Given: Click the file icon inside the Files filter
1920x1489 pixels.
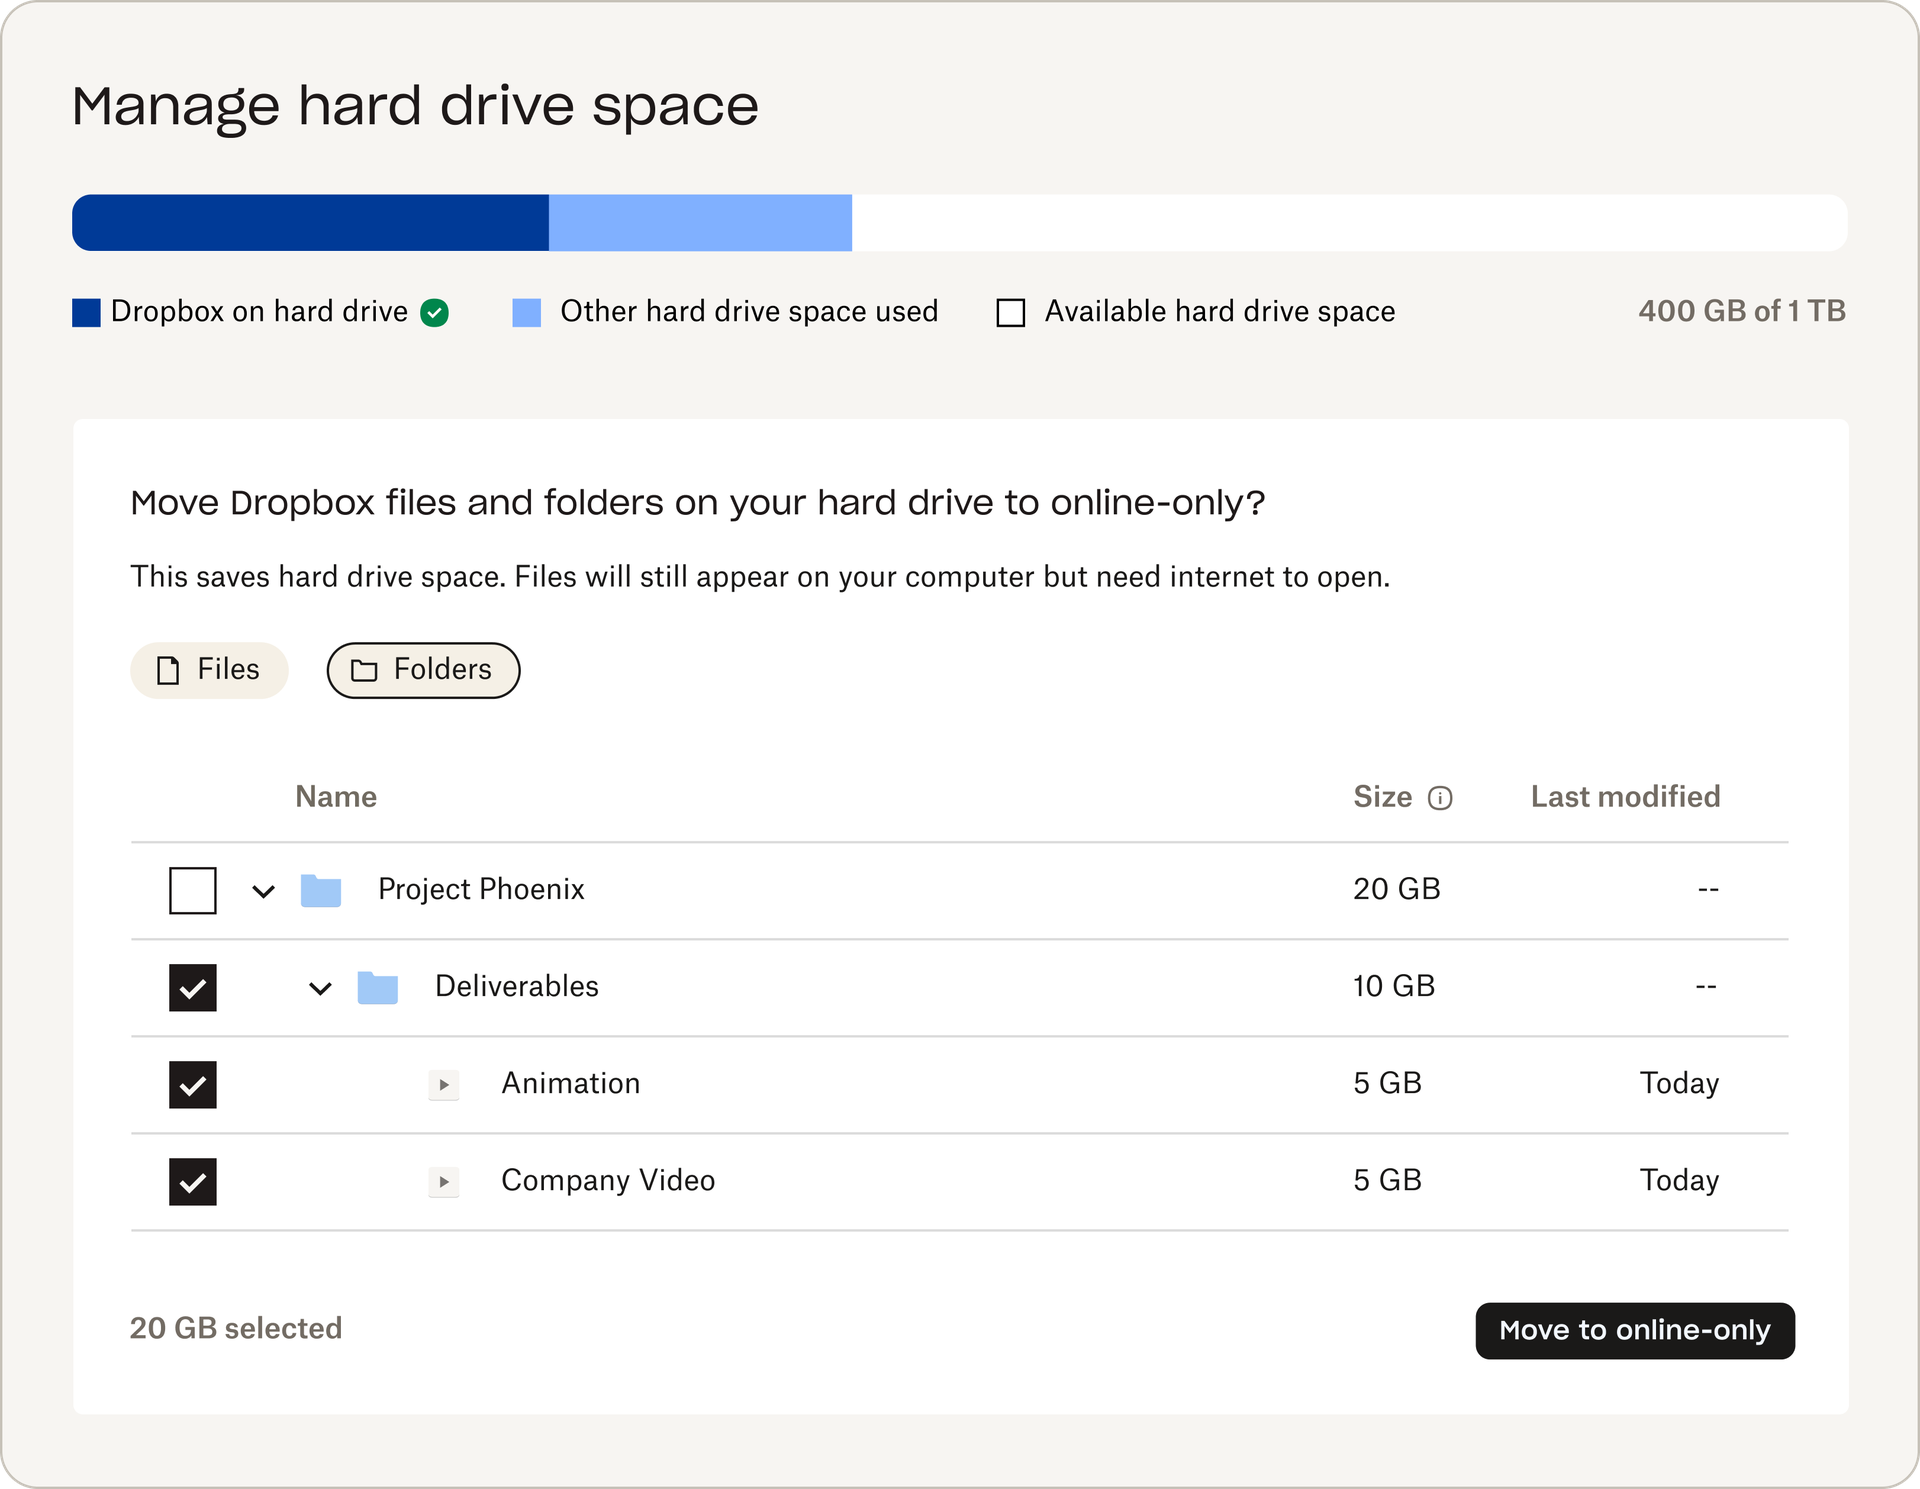Looking at the screenshot, I should click(166, 670).
